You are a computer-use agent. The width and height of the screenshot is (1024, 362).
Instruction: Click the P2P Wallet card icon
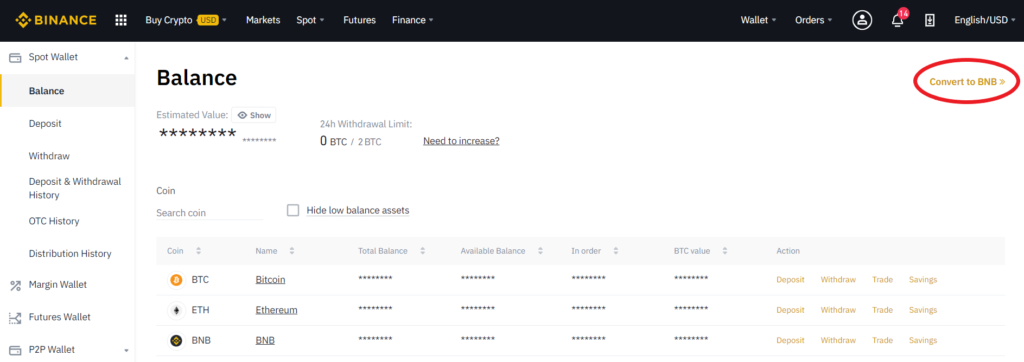14,350
